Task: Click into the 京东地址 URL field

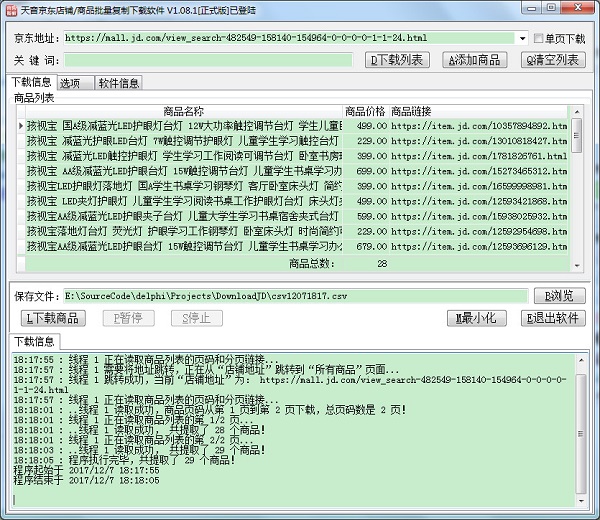Action: point(289,38)
